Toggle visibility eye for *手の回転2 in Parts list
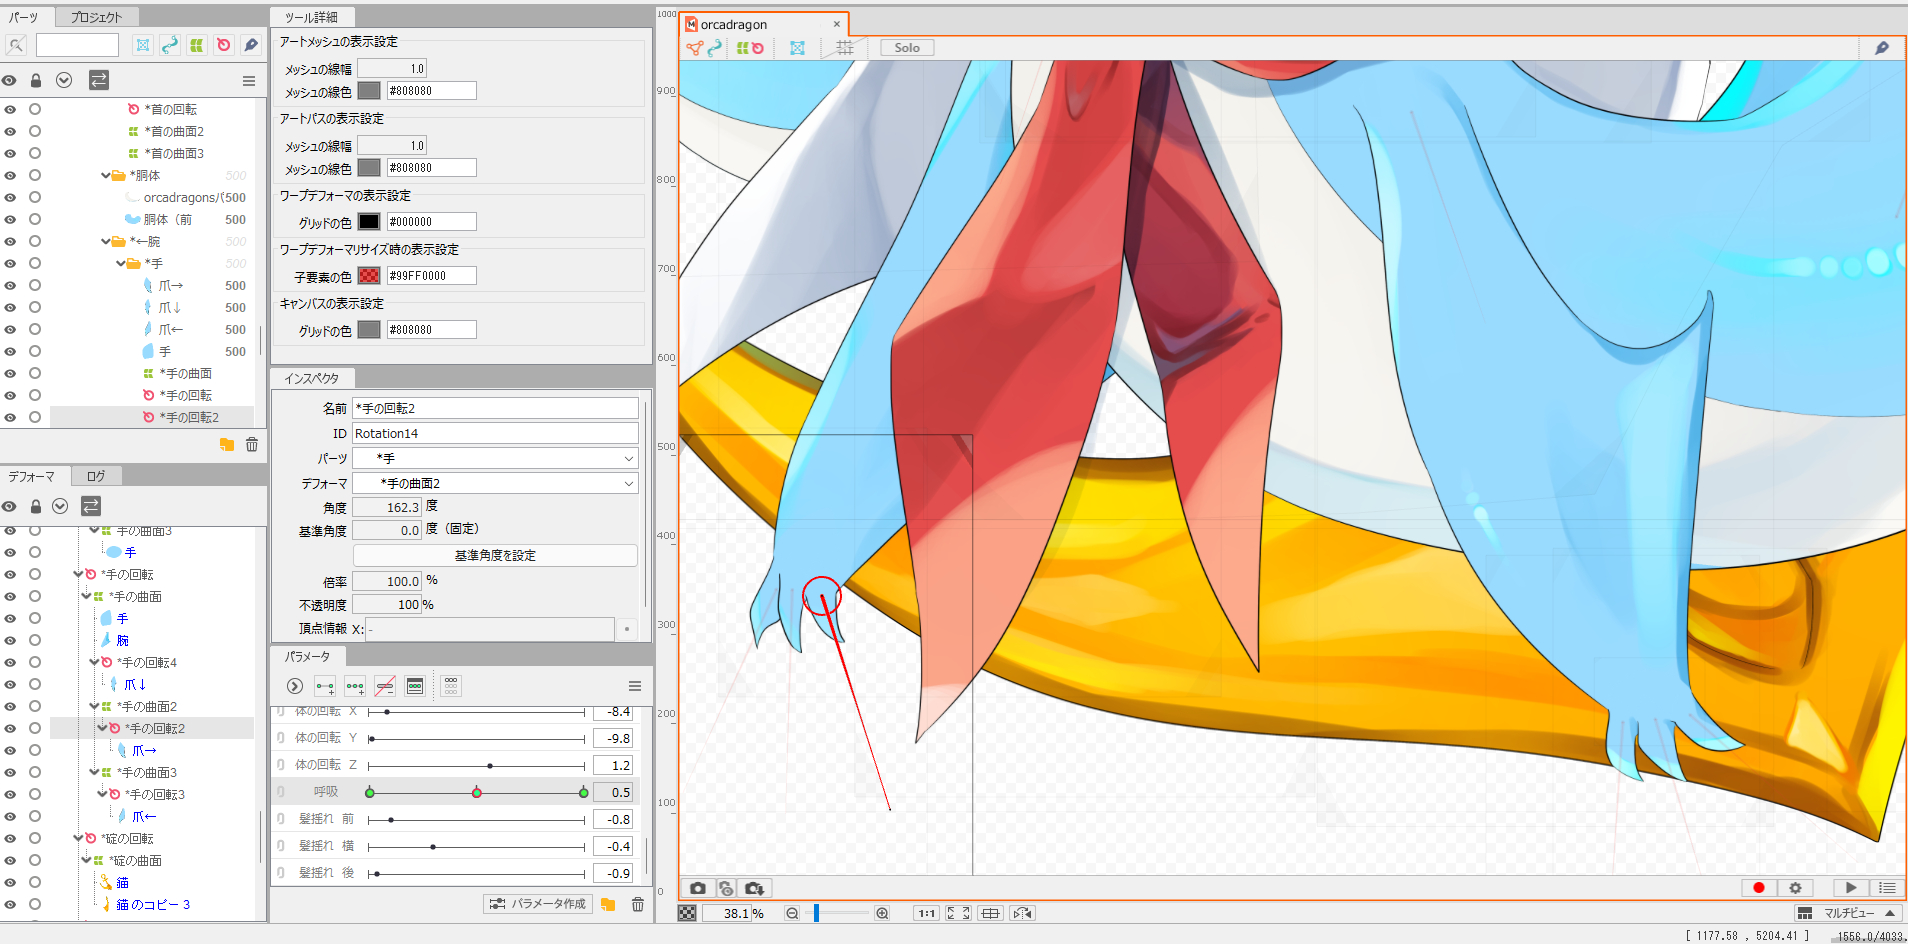The width and height of the screenshot is (1908, 944). pyautogui.click(x=10, y=417)
